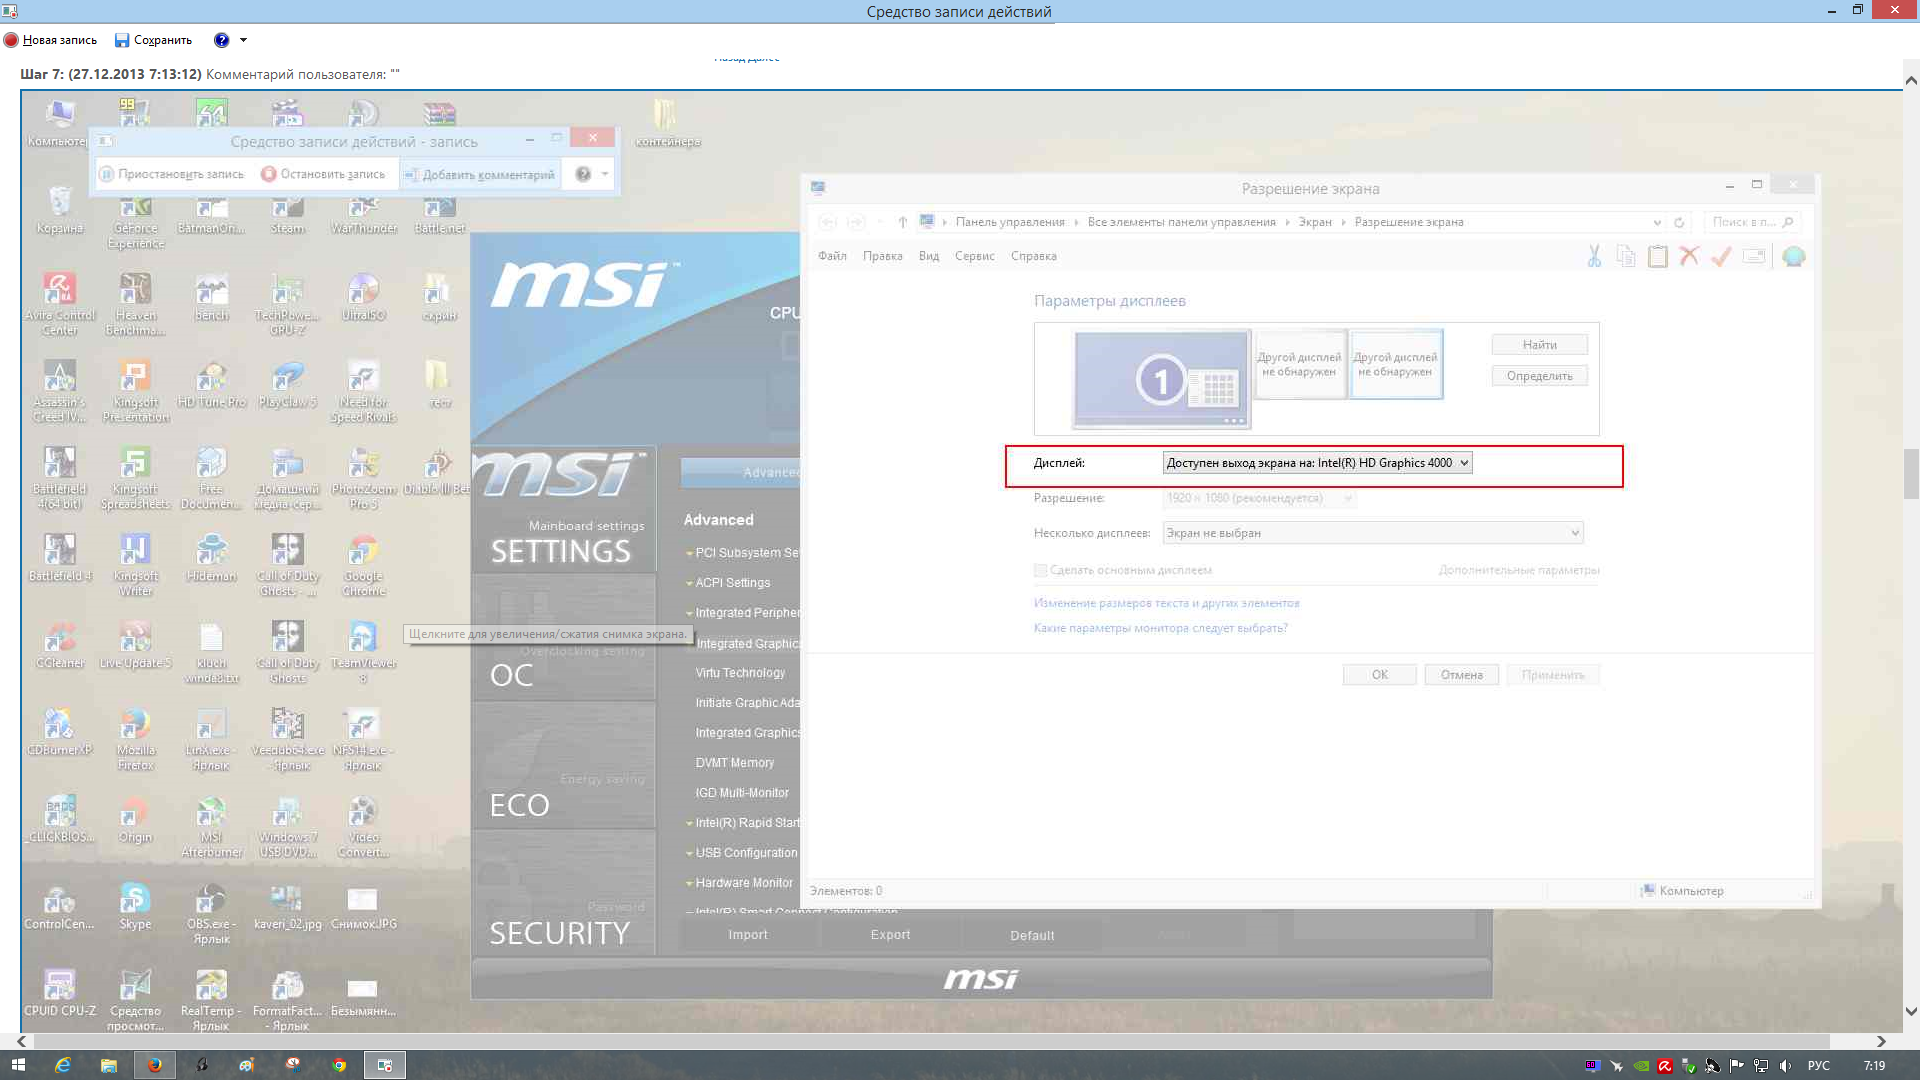Open the 'Вид' menu in the Screen Resolution window

tap(928, 256)
